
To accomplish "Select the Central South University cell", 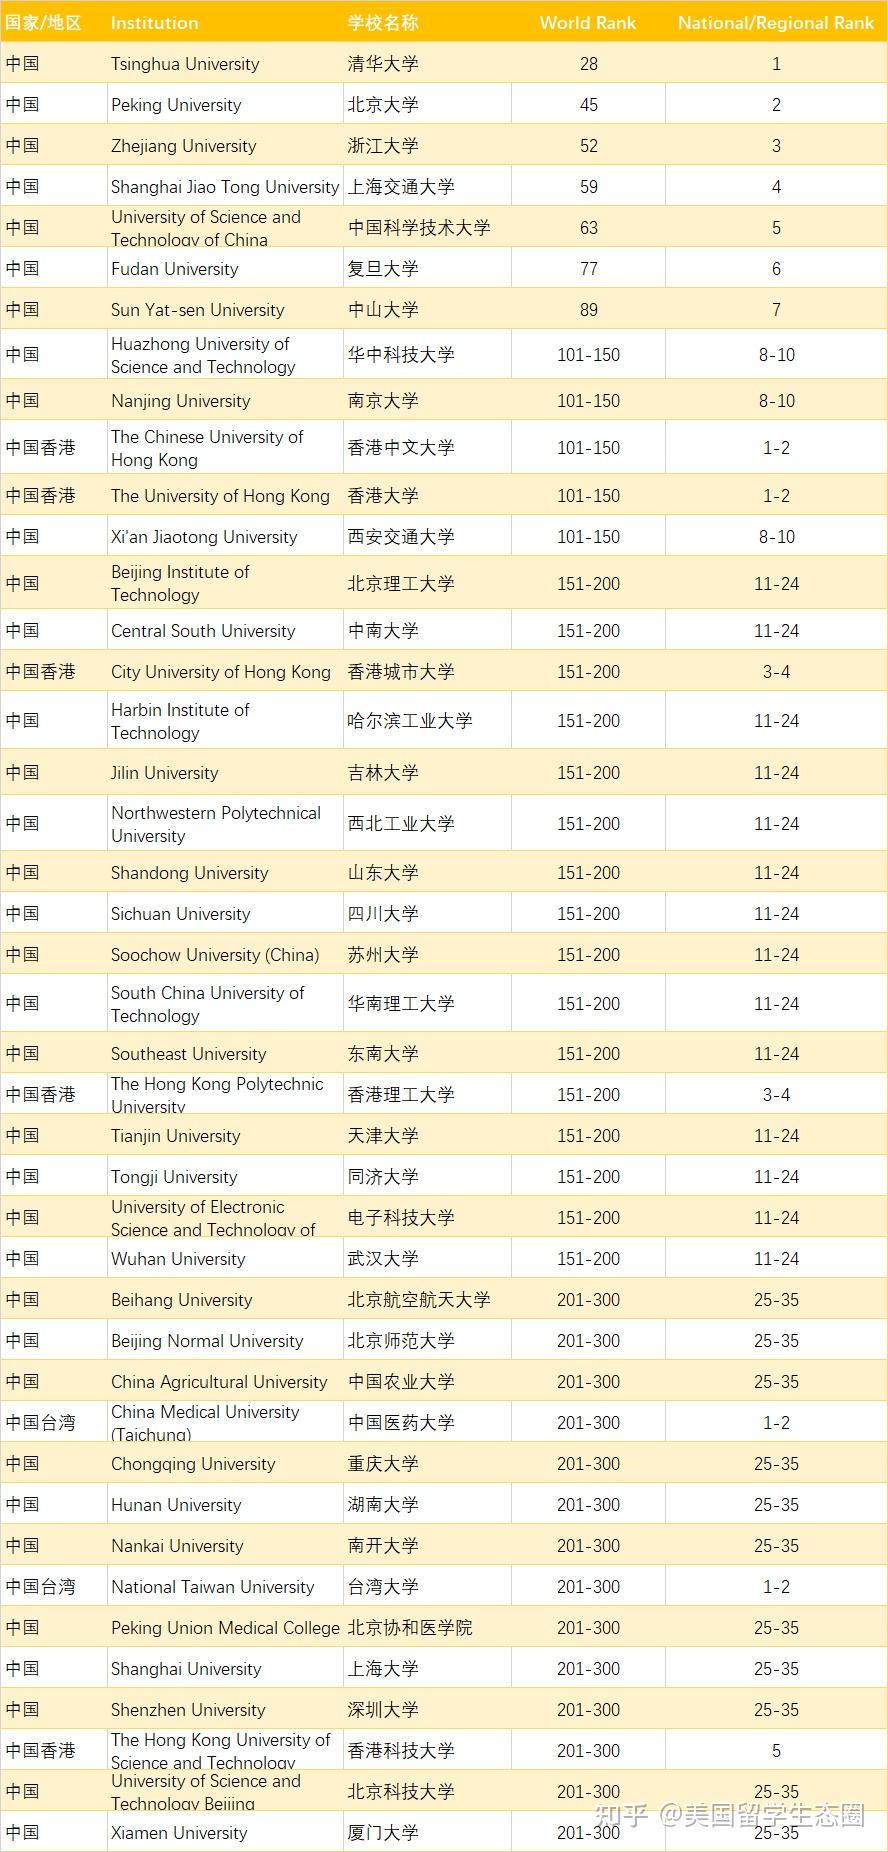I will point(225,631).
